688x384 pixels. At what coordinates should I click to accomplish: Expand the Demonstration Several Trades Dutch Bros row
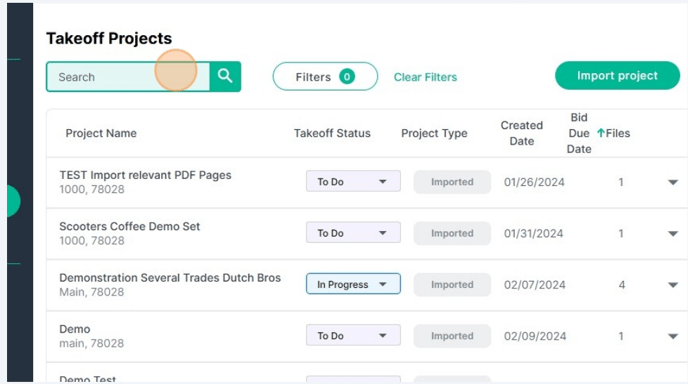click(673, 285)
